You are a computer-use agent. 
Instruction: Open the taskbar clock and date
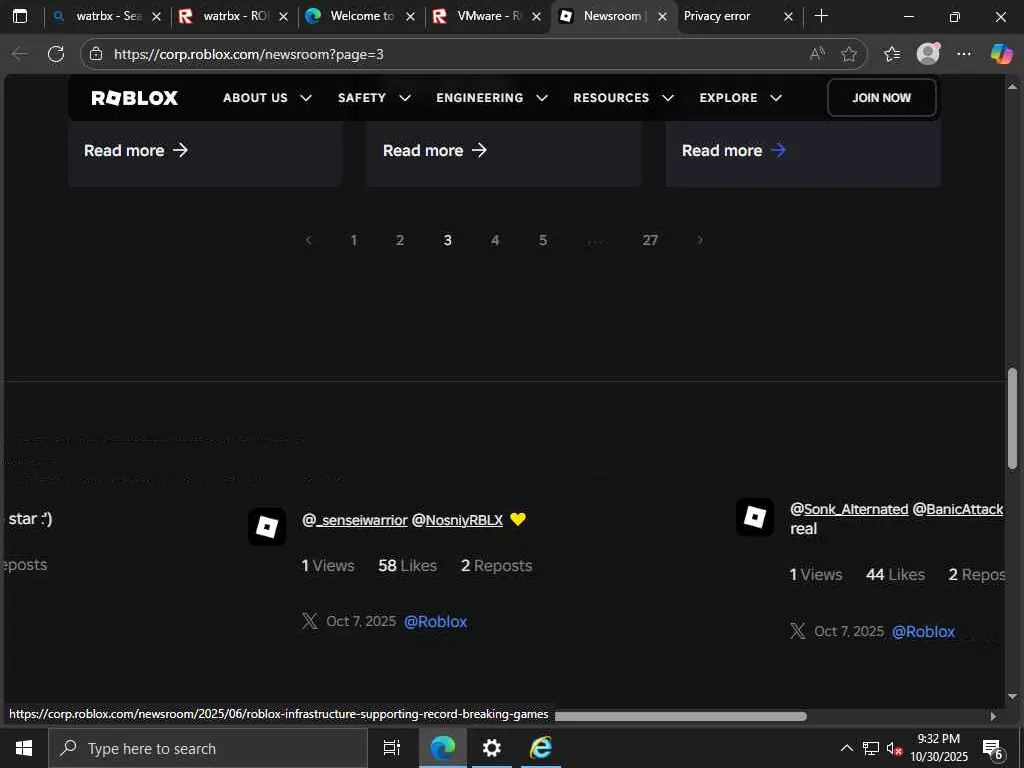click(939, 748)
